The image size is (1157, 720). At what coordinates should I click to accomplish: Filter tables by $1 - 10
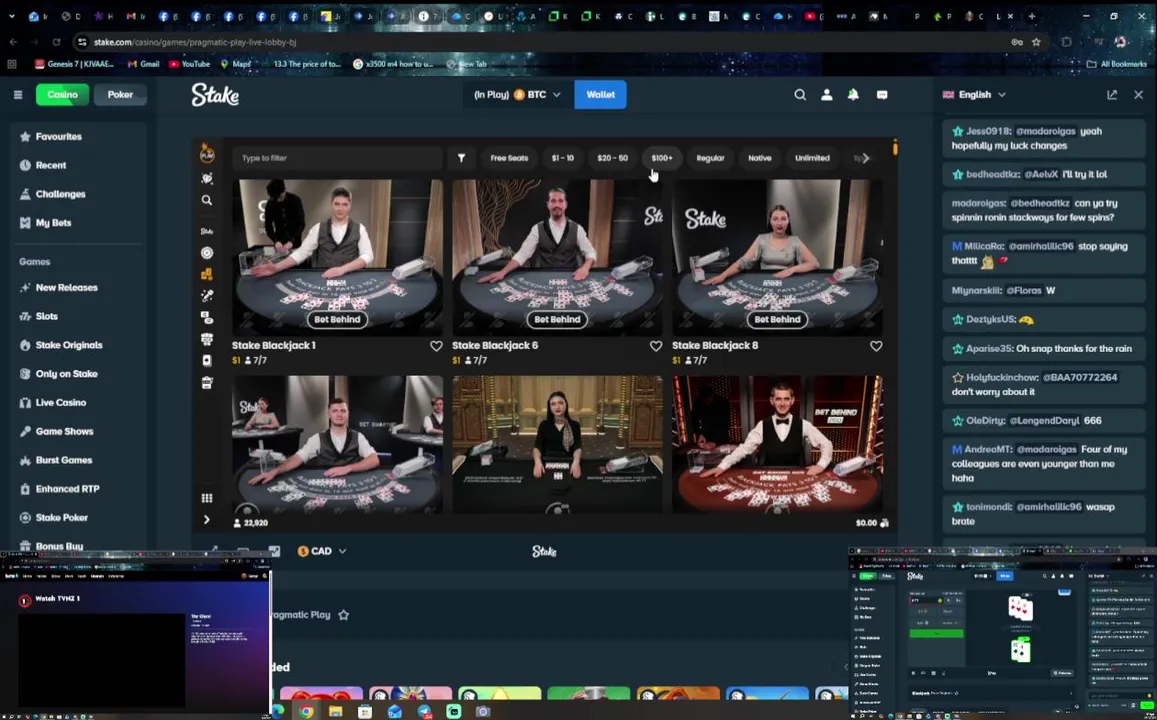click(562, 158)
